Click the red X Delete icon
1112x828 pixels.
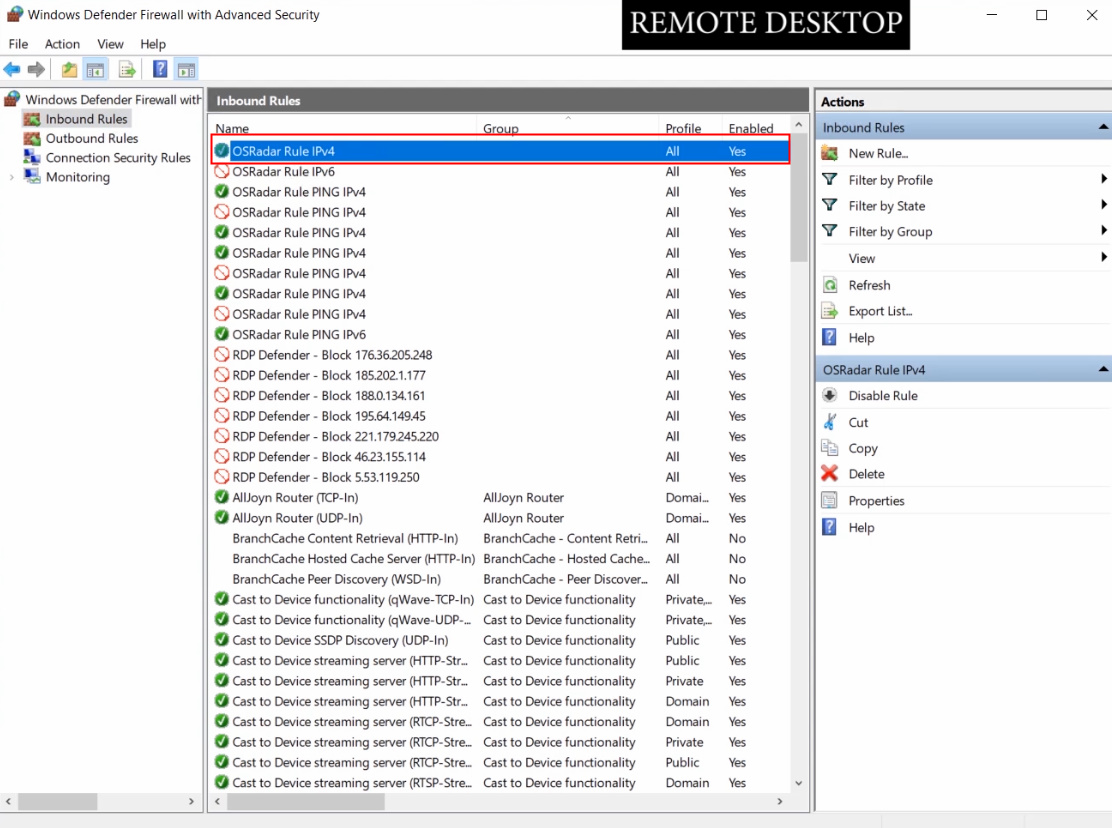point(830,474)
